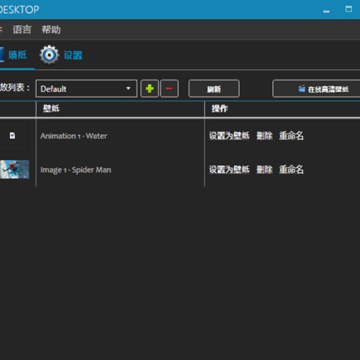
Task: Click the 操作 column header
Action: point(220,109)
